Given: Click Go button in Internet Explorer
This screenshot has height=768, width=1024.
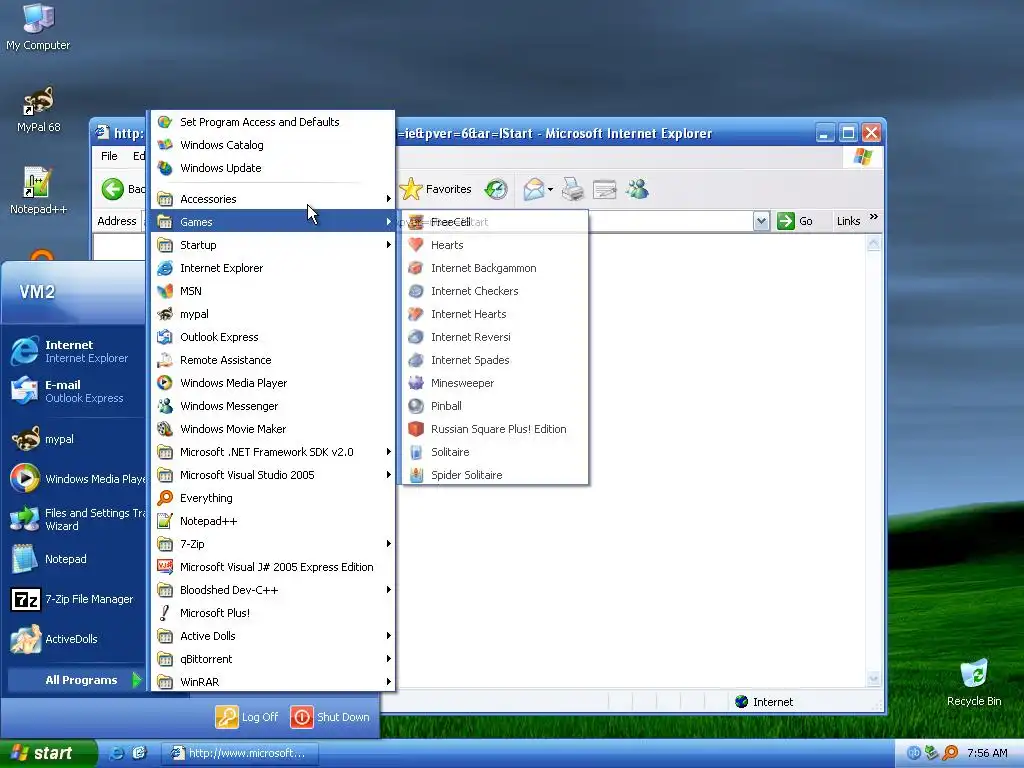Looking at the screenshot, I should tap(795, 221).
